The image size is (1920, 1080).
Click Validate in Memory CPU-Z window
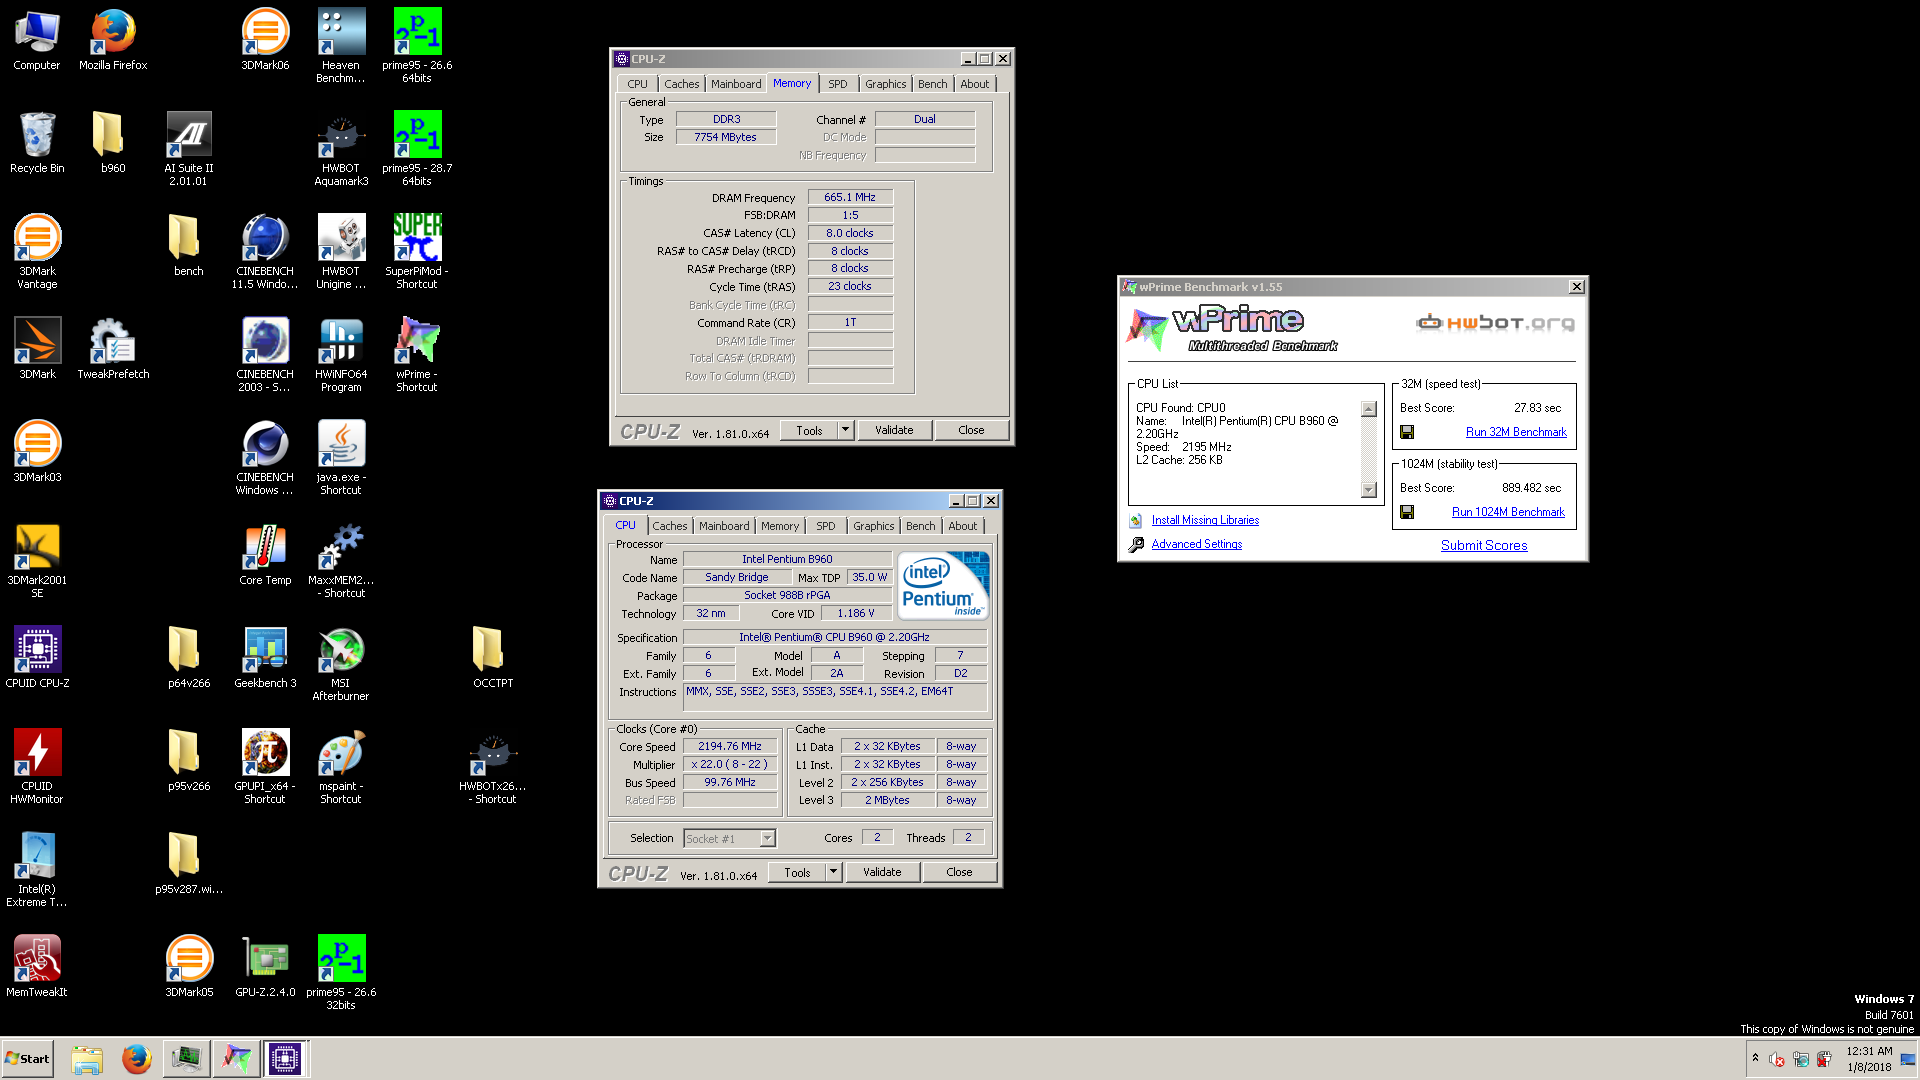[894, 430]
